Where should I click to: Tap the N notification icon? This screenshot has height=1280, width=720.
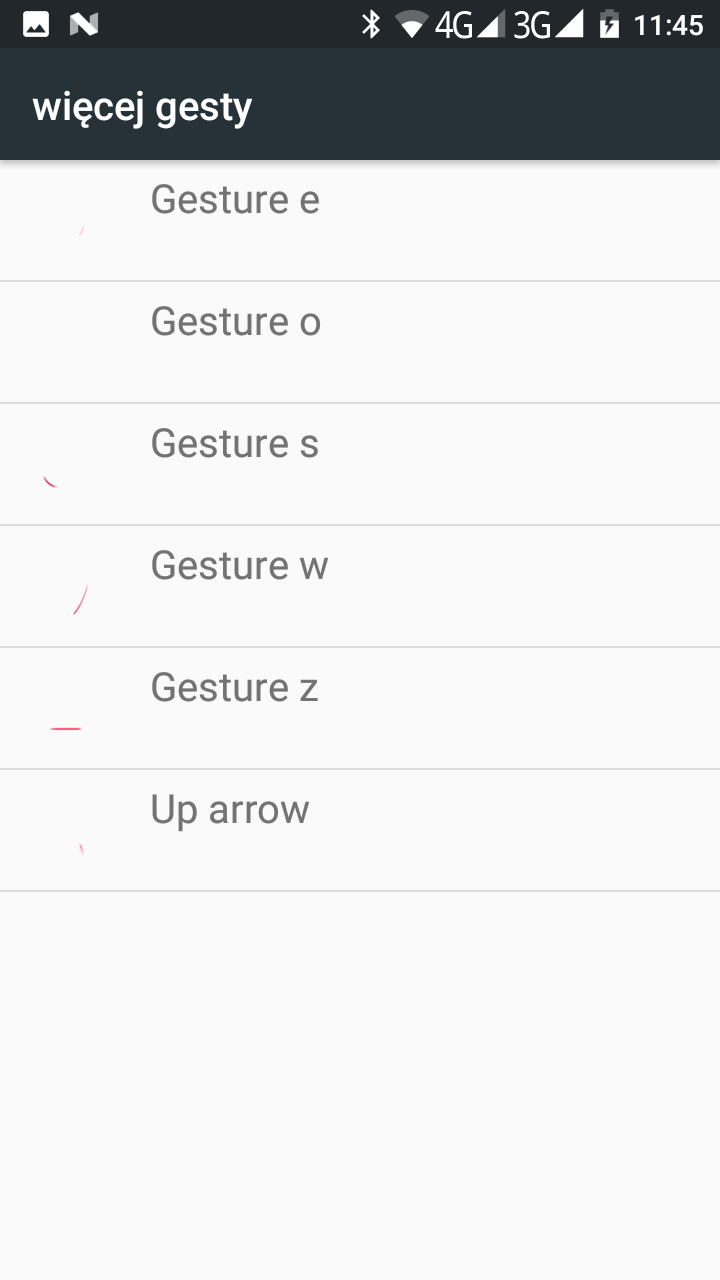click(x=84, y=24)
